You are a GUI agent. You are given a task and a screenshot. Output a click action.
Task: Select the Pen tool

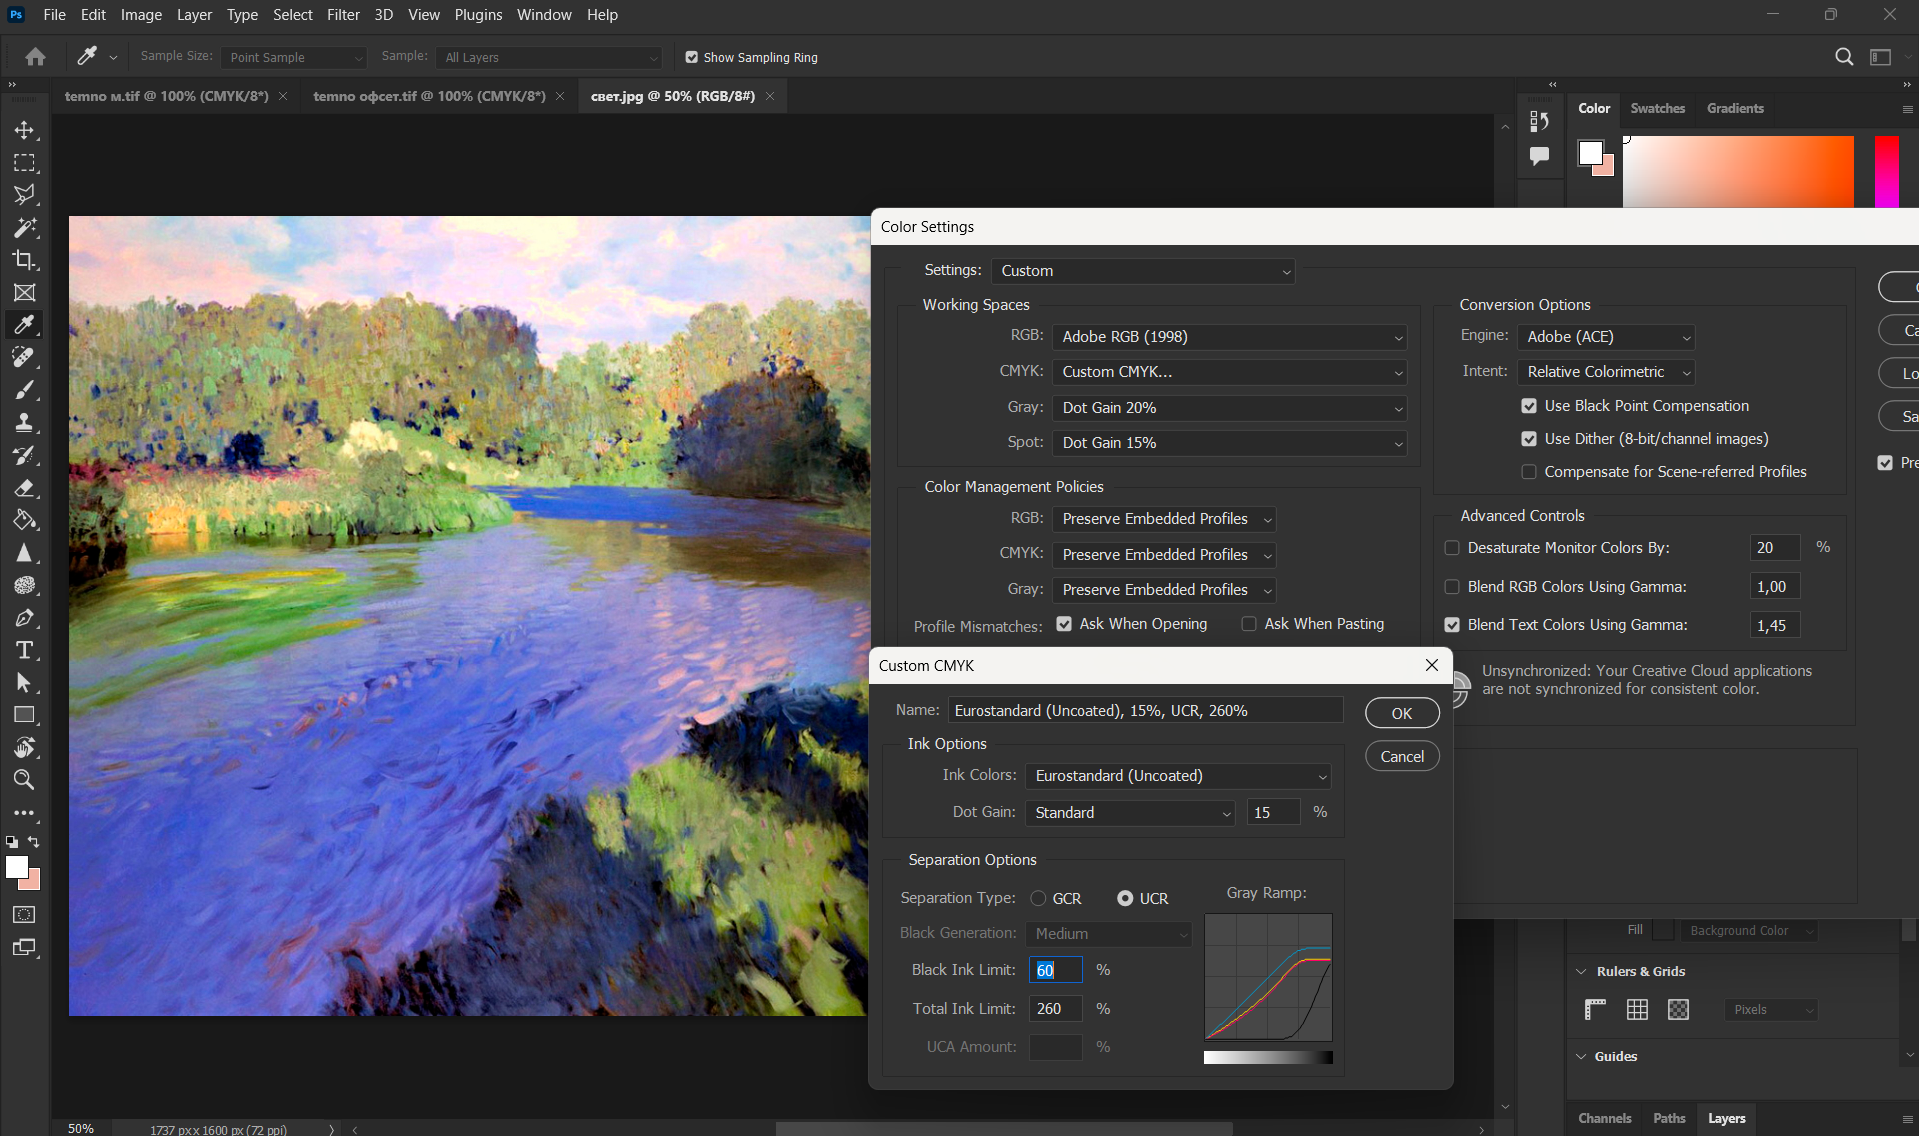click(25, 618)
